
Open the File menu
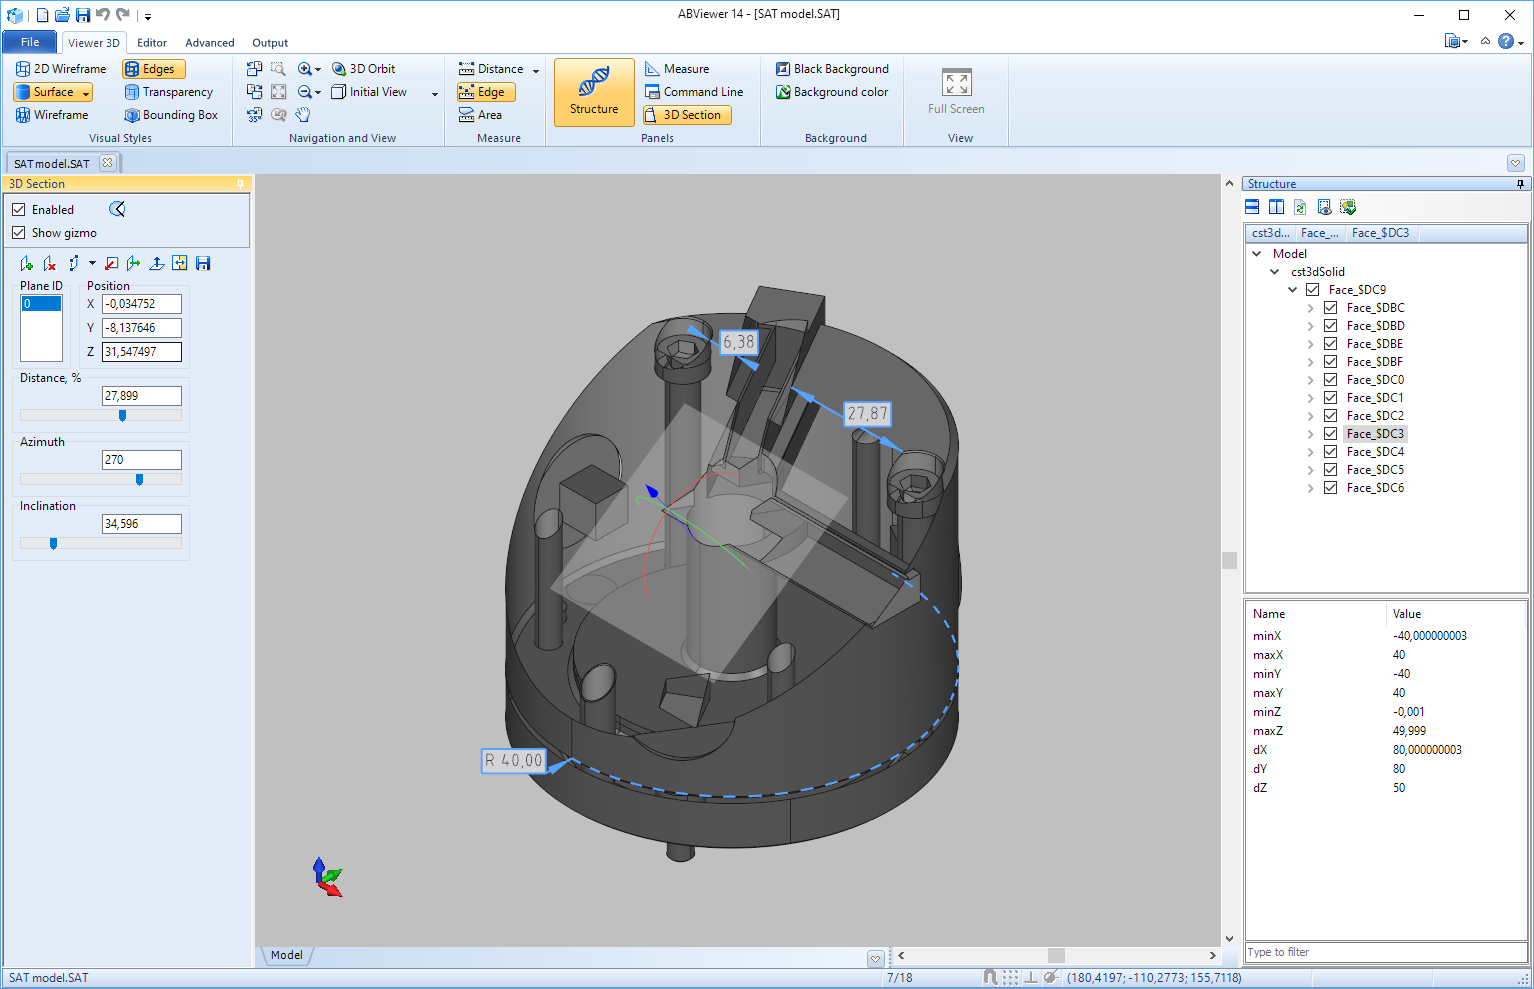coord(30,42)
